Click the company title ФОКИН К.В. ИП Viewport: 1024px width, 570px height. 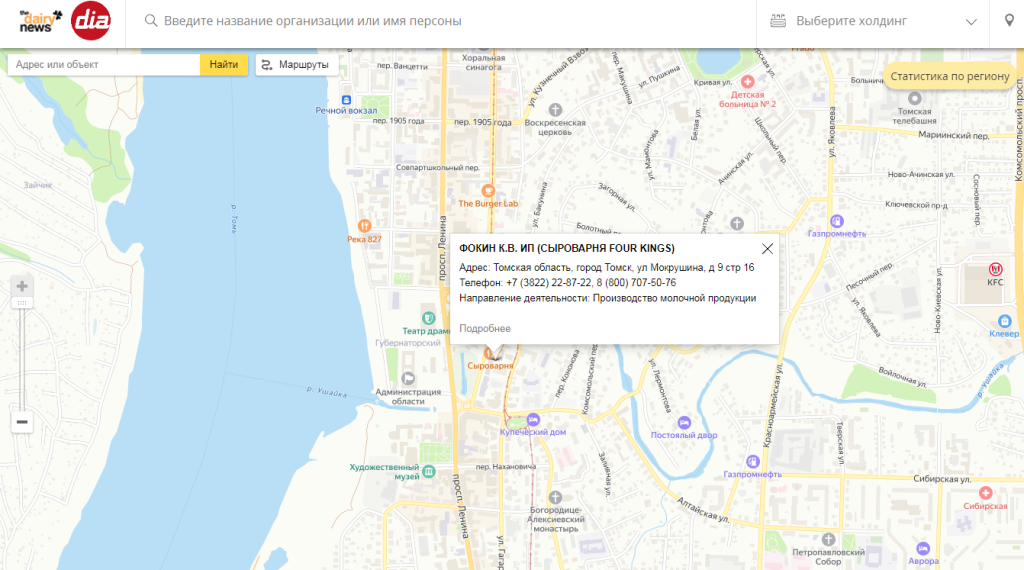(x=567, y=248)
